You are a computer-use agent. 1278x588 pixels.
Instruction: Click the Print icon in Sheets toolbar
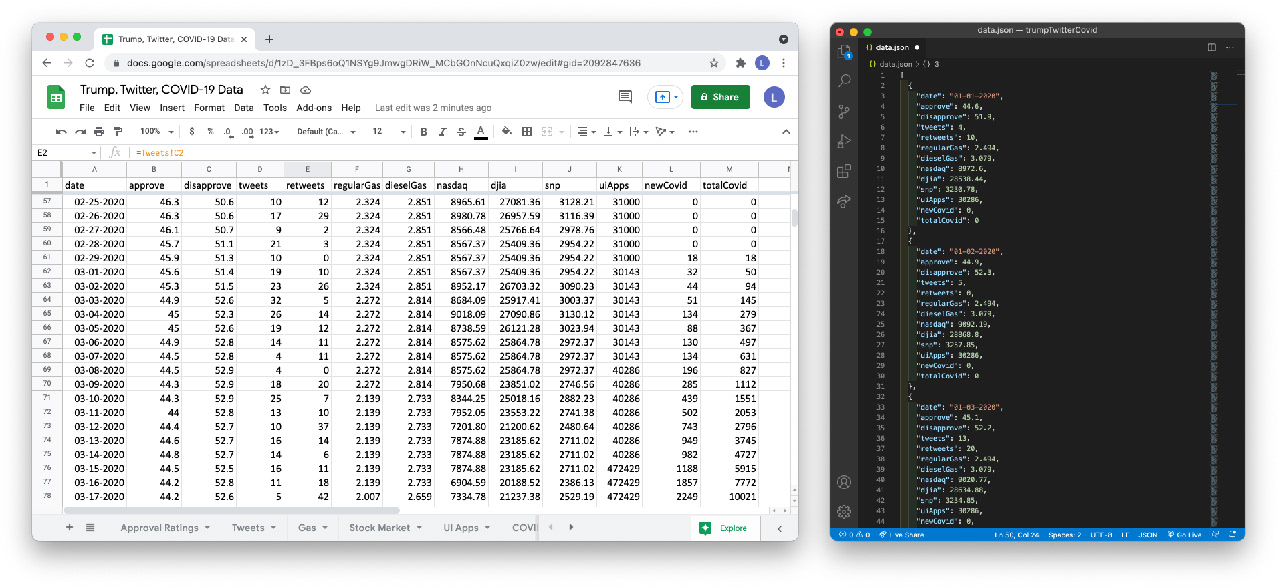pos(98,132)
